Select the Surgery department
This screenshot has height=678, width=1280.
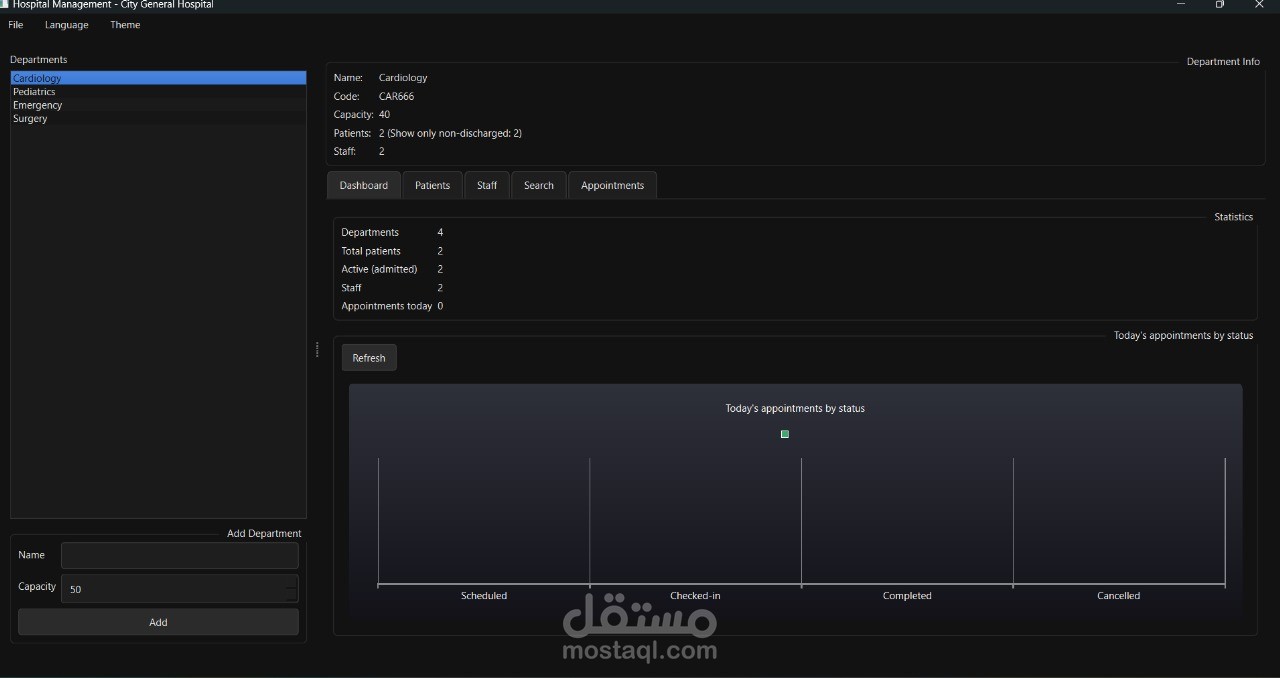pyautogui.click(x=158, y=118)
